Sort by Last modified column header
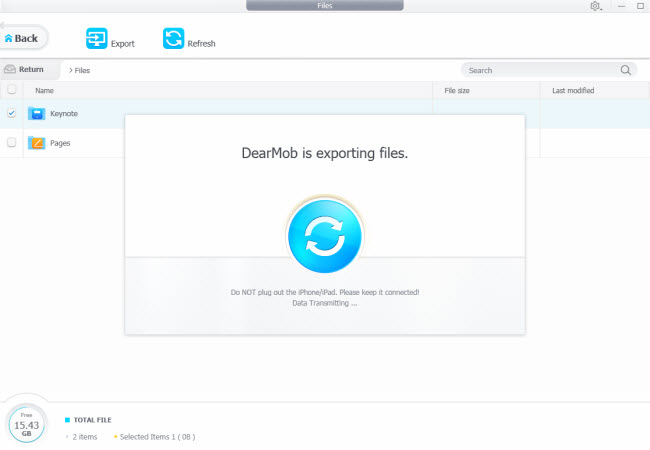Screen dimensions: 650x450 coord(573,90)
